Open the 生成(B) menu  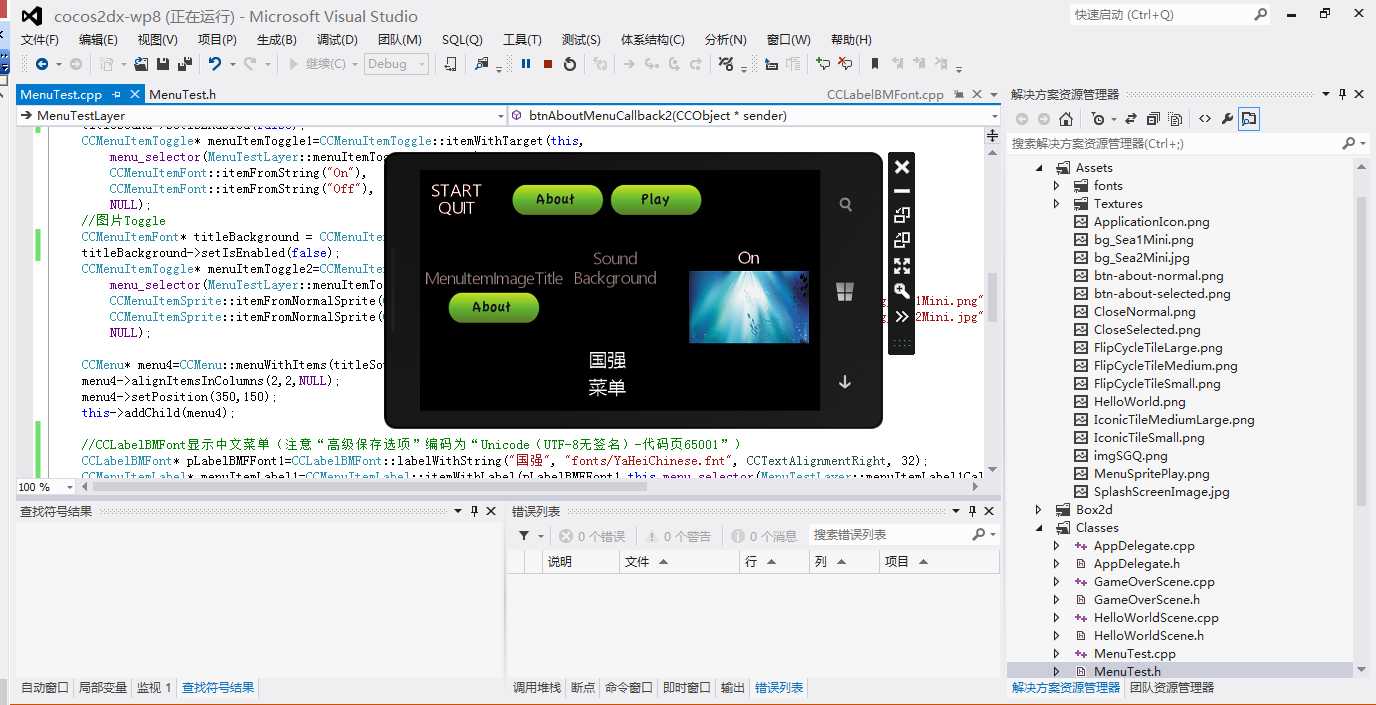coord(277,39)
